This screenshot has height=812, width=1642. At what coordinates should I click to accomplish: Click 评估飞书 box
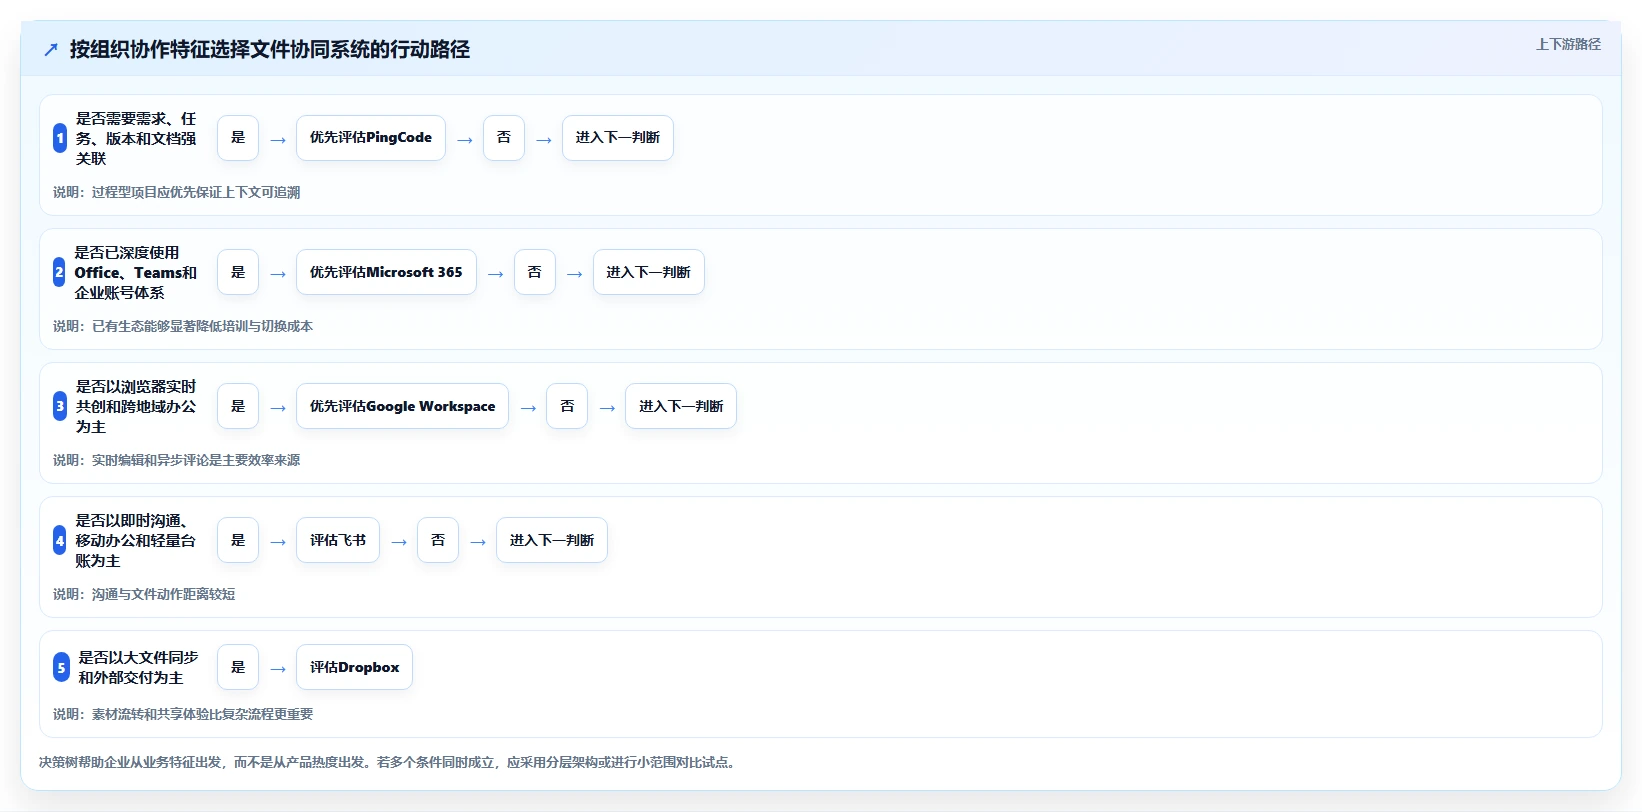click(x=338, y=540)
